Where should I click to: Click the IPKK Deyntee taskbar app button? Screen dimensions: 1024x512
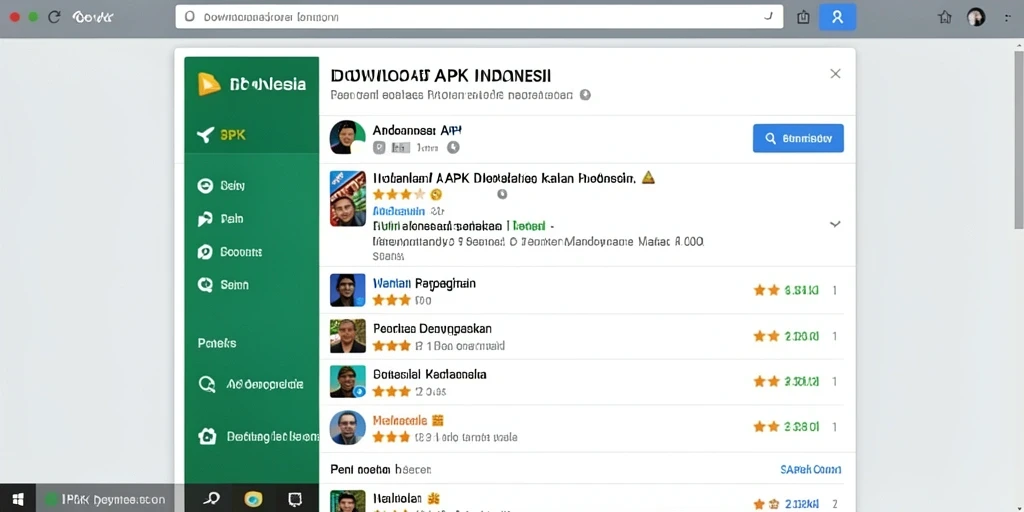[105, 500]
